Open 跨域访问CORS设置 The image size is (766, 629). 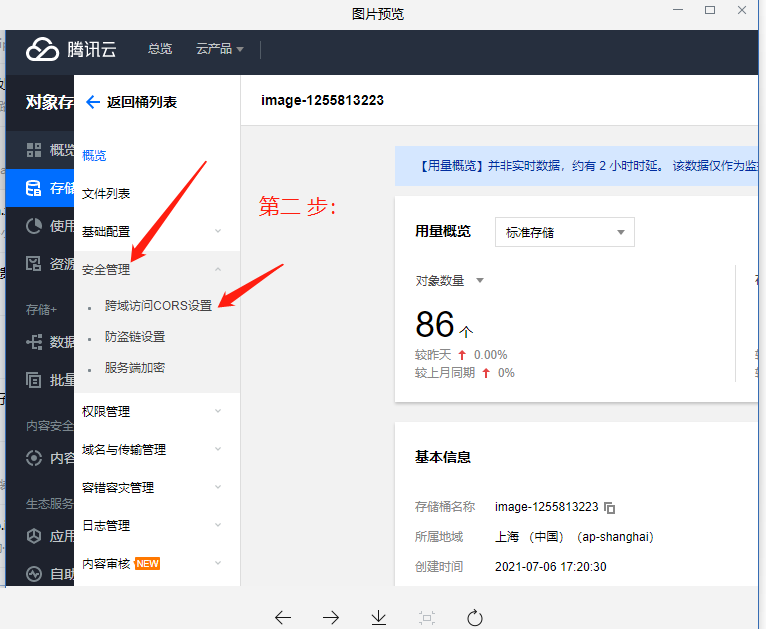click(158, 306)
